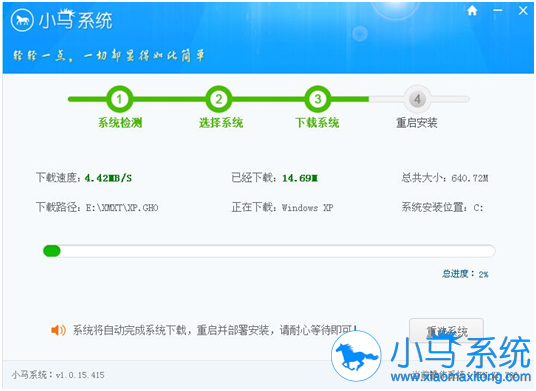Click the orange speaker icon
Image resolution: width=536 pixels, height=391 pixels.
coord(58,330)
